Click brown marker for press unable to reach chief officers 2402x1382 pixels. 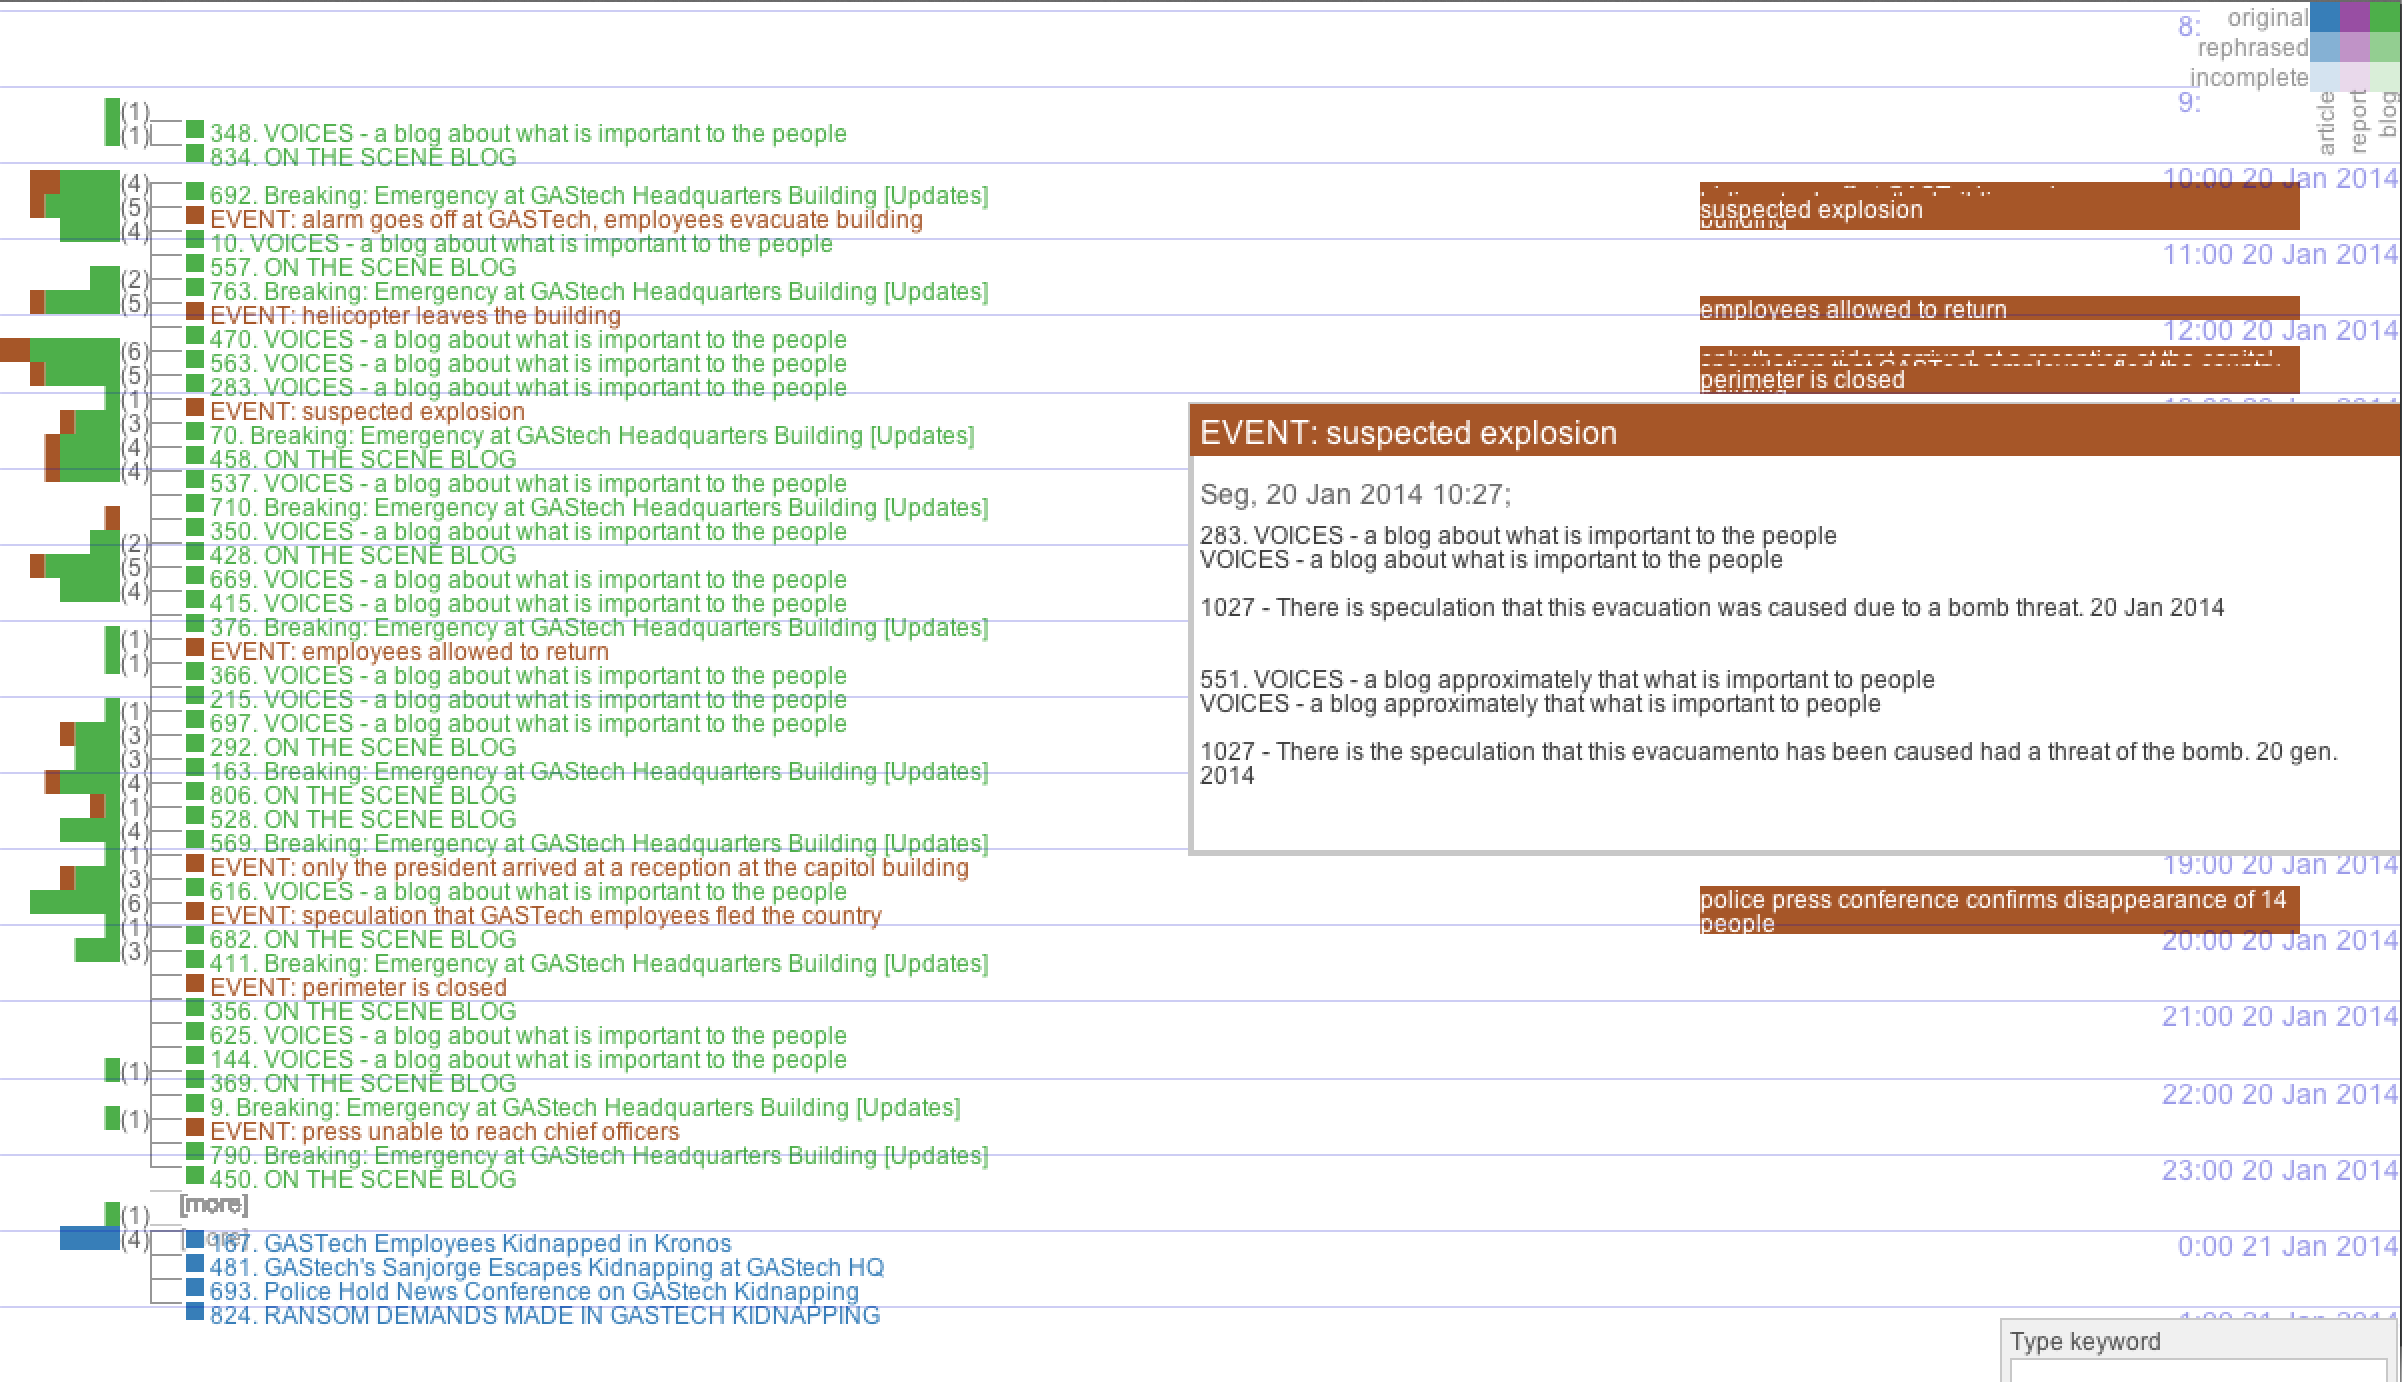[x=195, y=1128]
